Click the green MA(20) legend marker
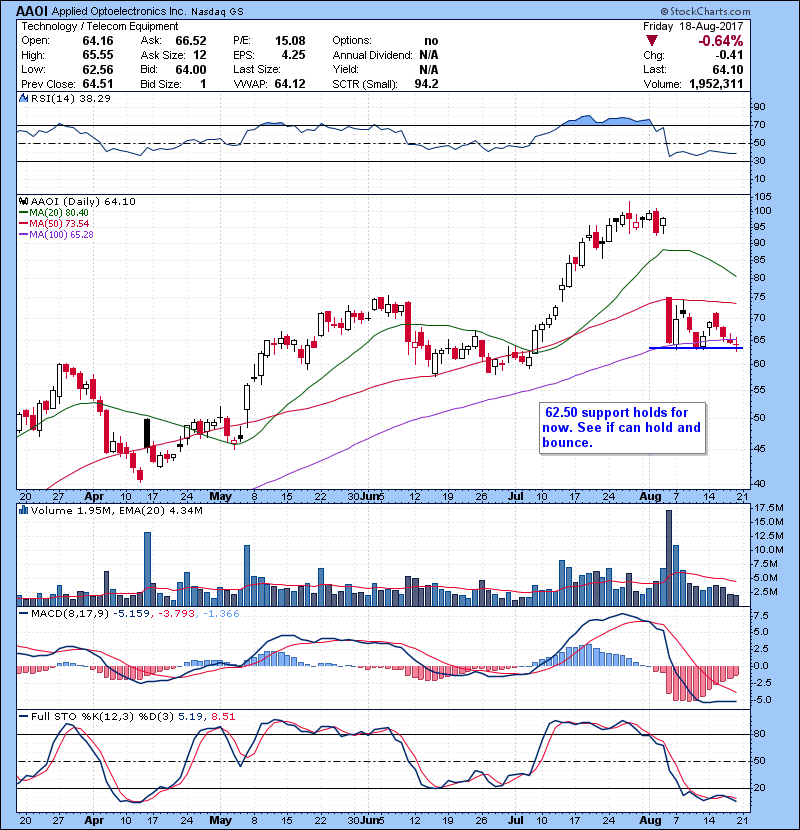The height and width of the screenshot is (830, 800). [22, 212]
